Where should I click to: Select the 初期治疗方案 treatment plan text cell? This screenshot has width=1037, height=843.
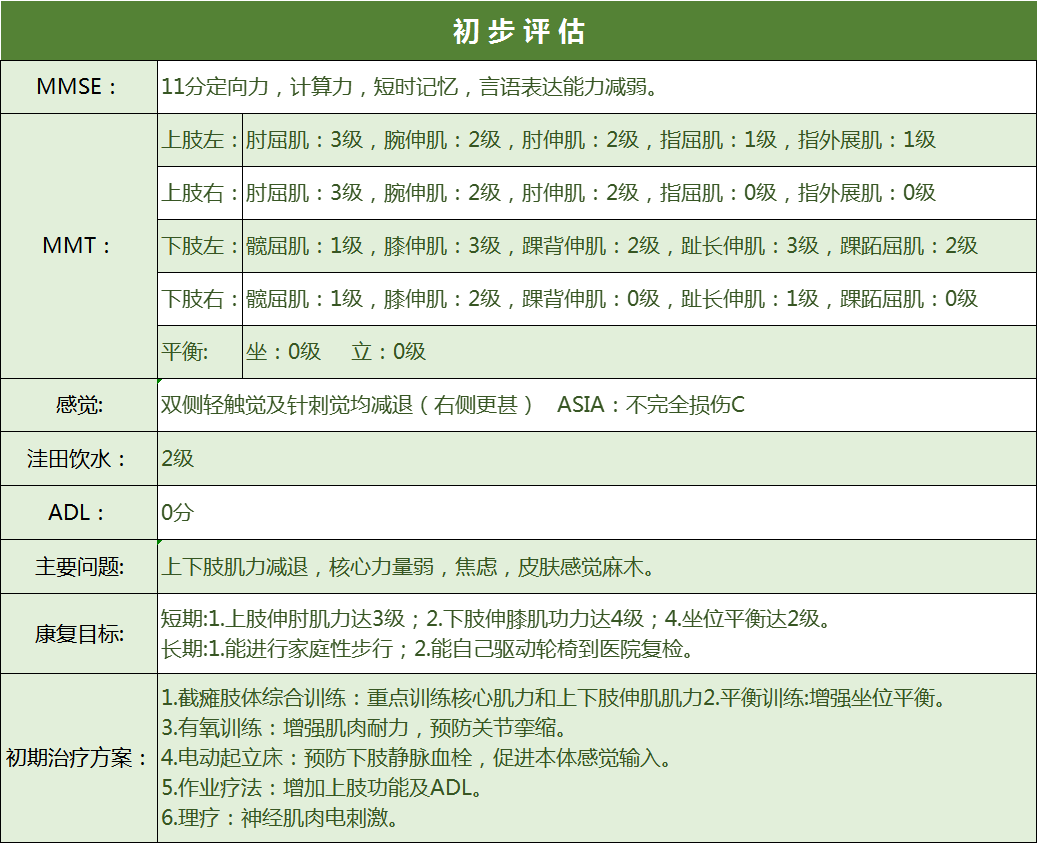click(596, 758)
